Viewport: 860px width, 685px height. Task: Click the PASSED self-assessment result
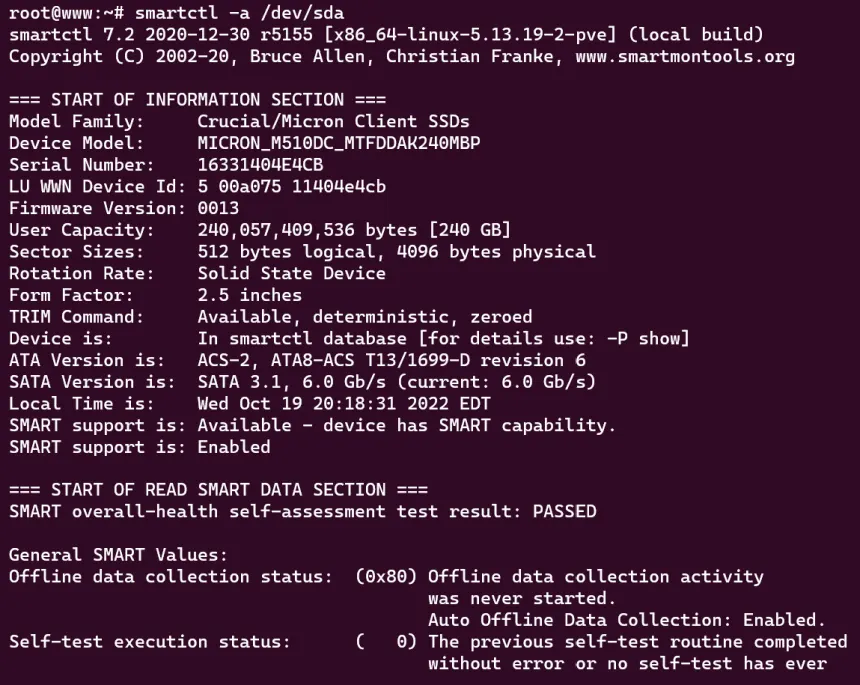click(564, 512)
